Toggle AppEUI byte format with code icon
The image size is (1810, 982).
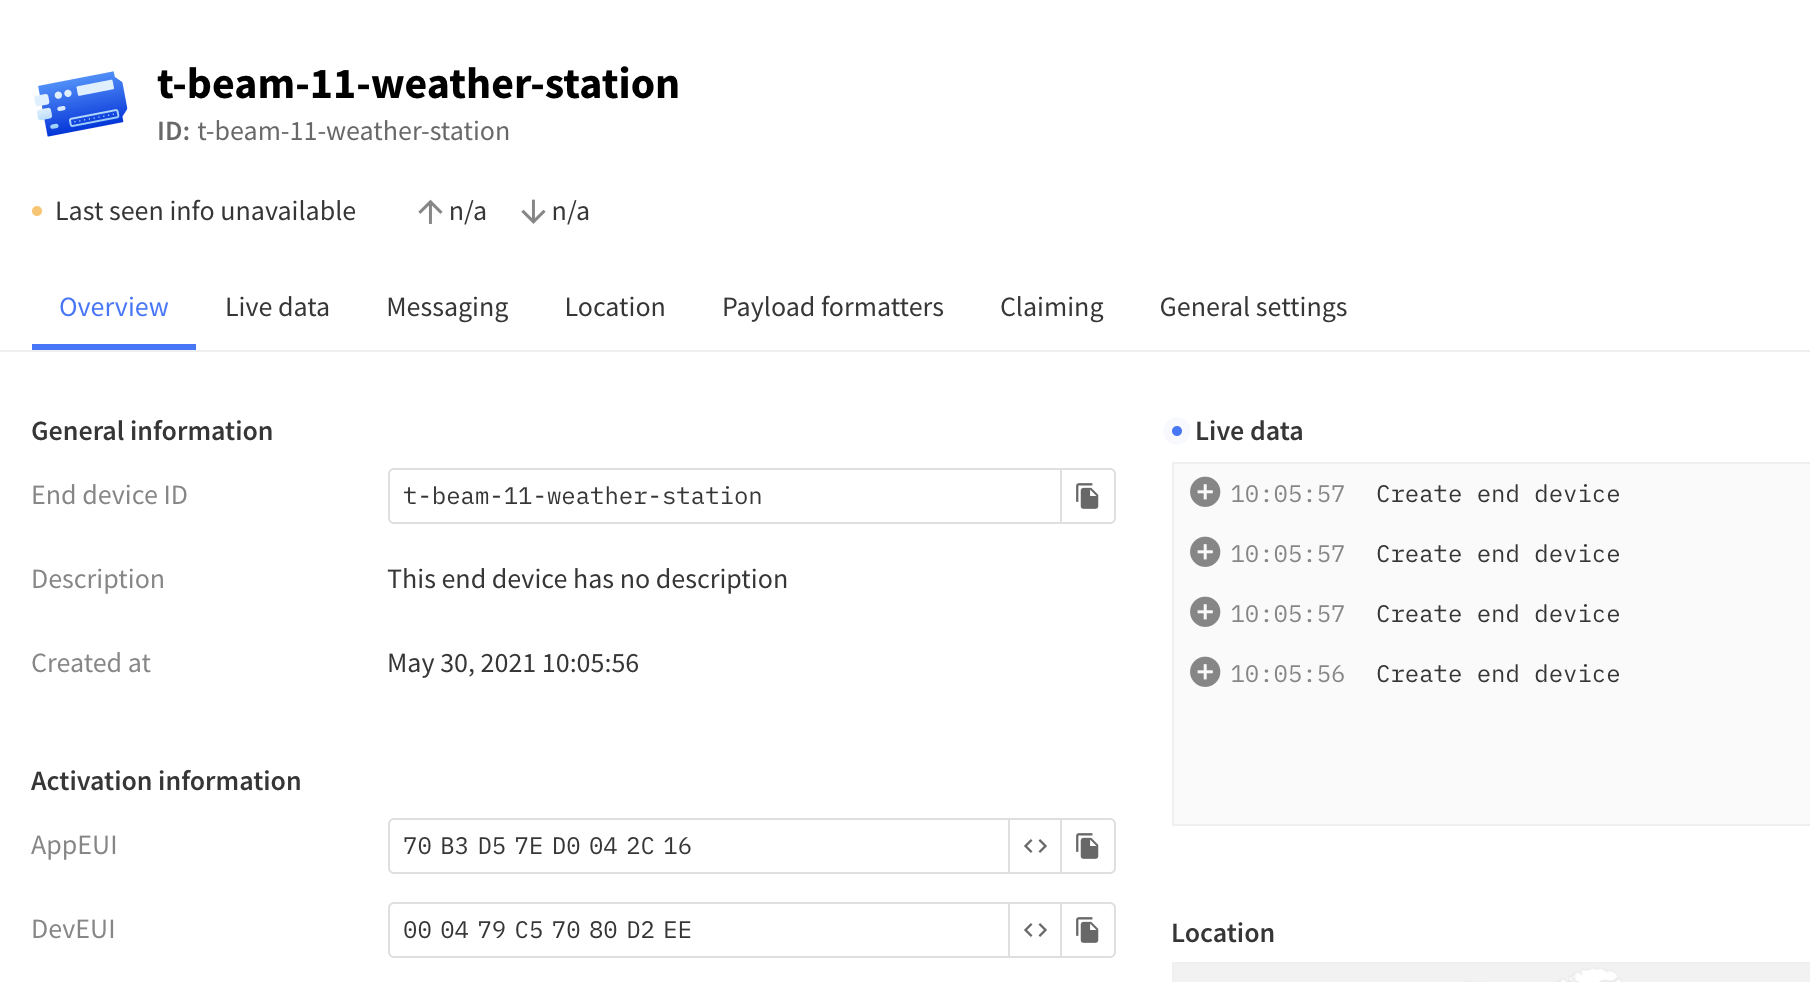click(1035, 846)
